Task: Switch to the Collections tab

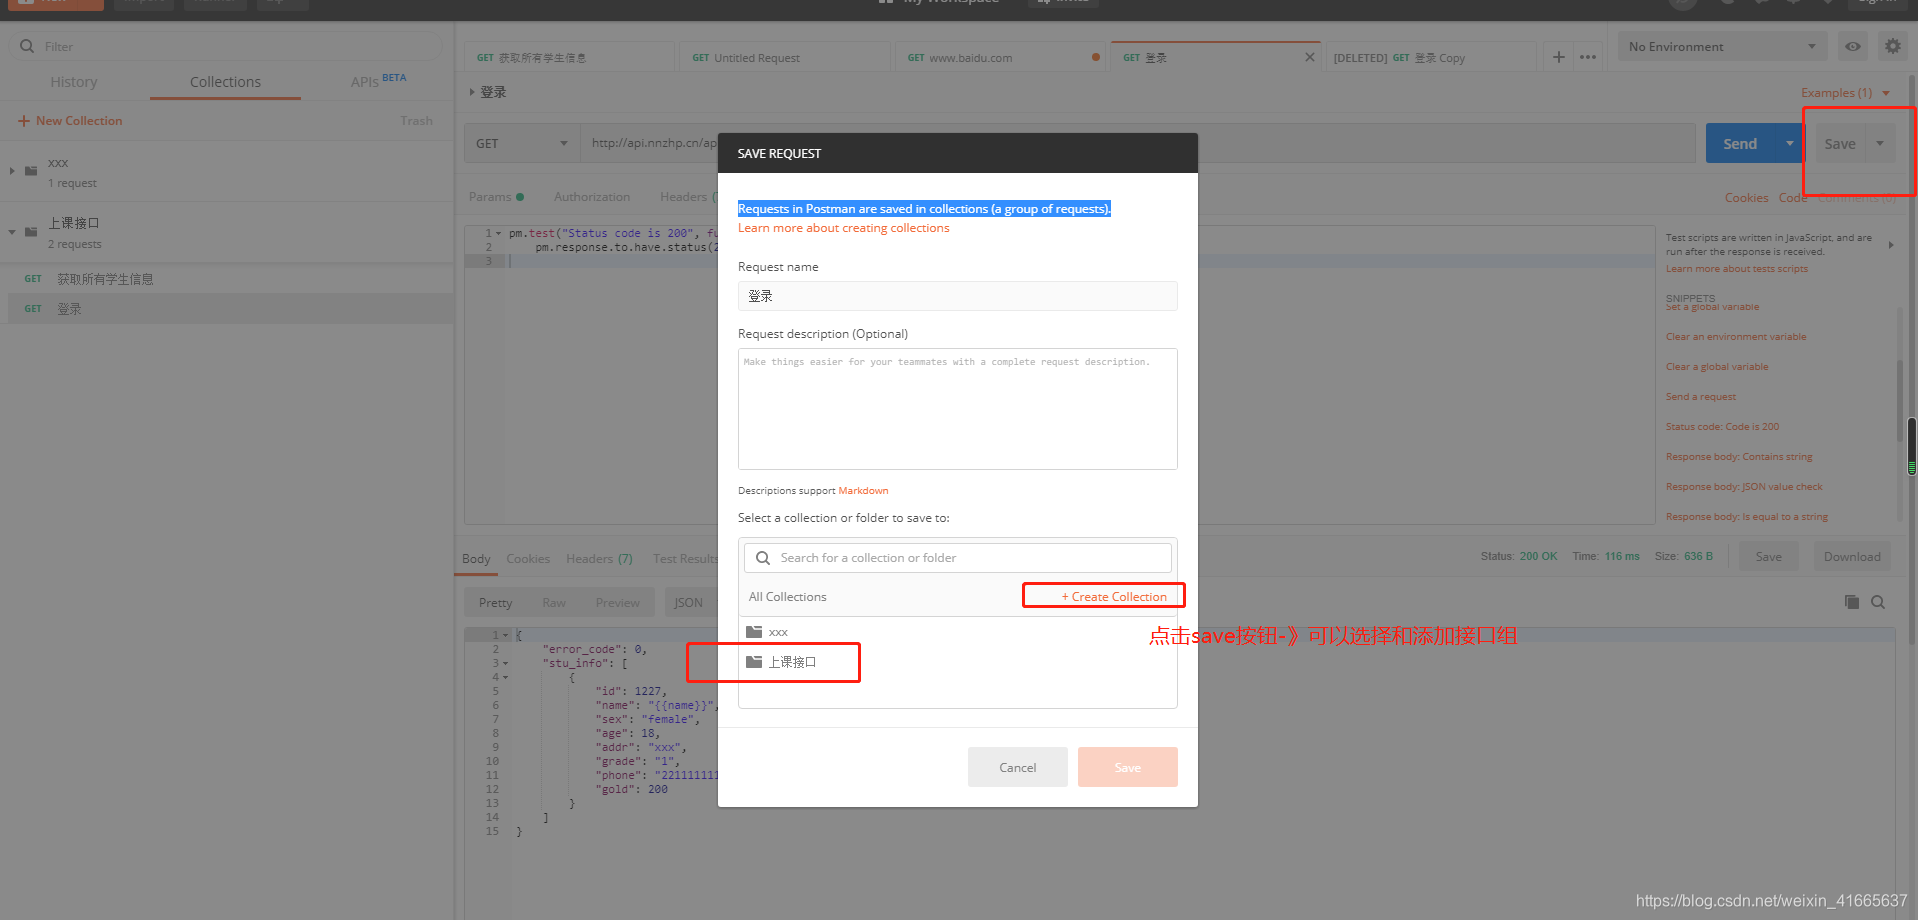Action: click(x=225, y=82)
